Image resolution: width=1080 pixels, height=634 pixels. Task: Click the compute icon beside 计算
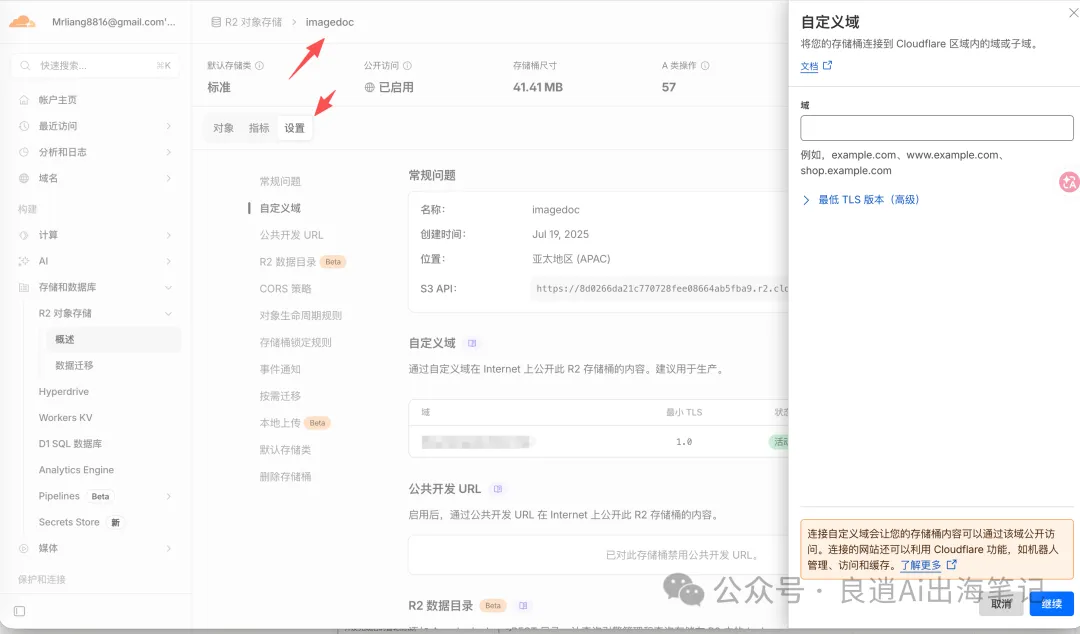click(x=24, y=235)
